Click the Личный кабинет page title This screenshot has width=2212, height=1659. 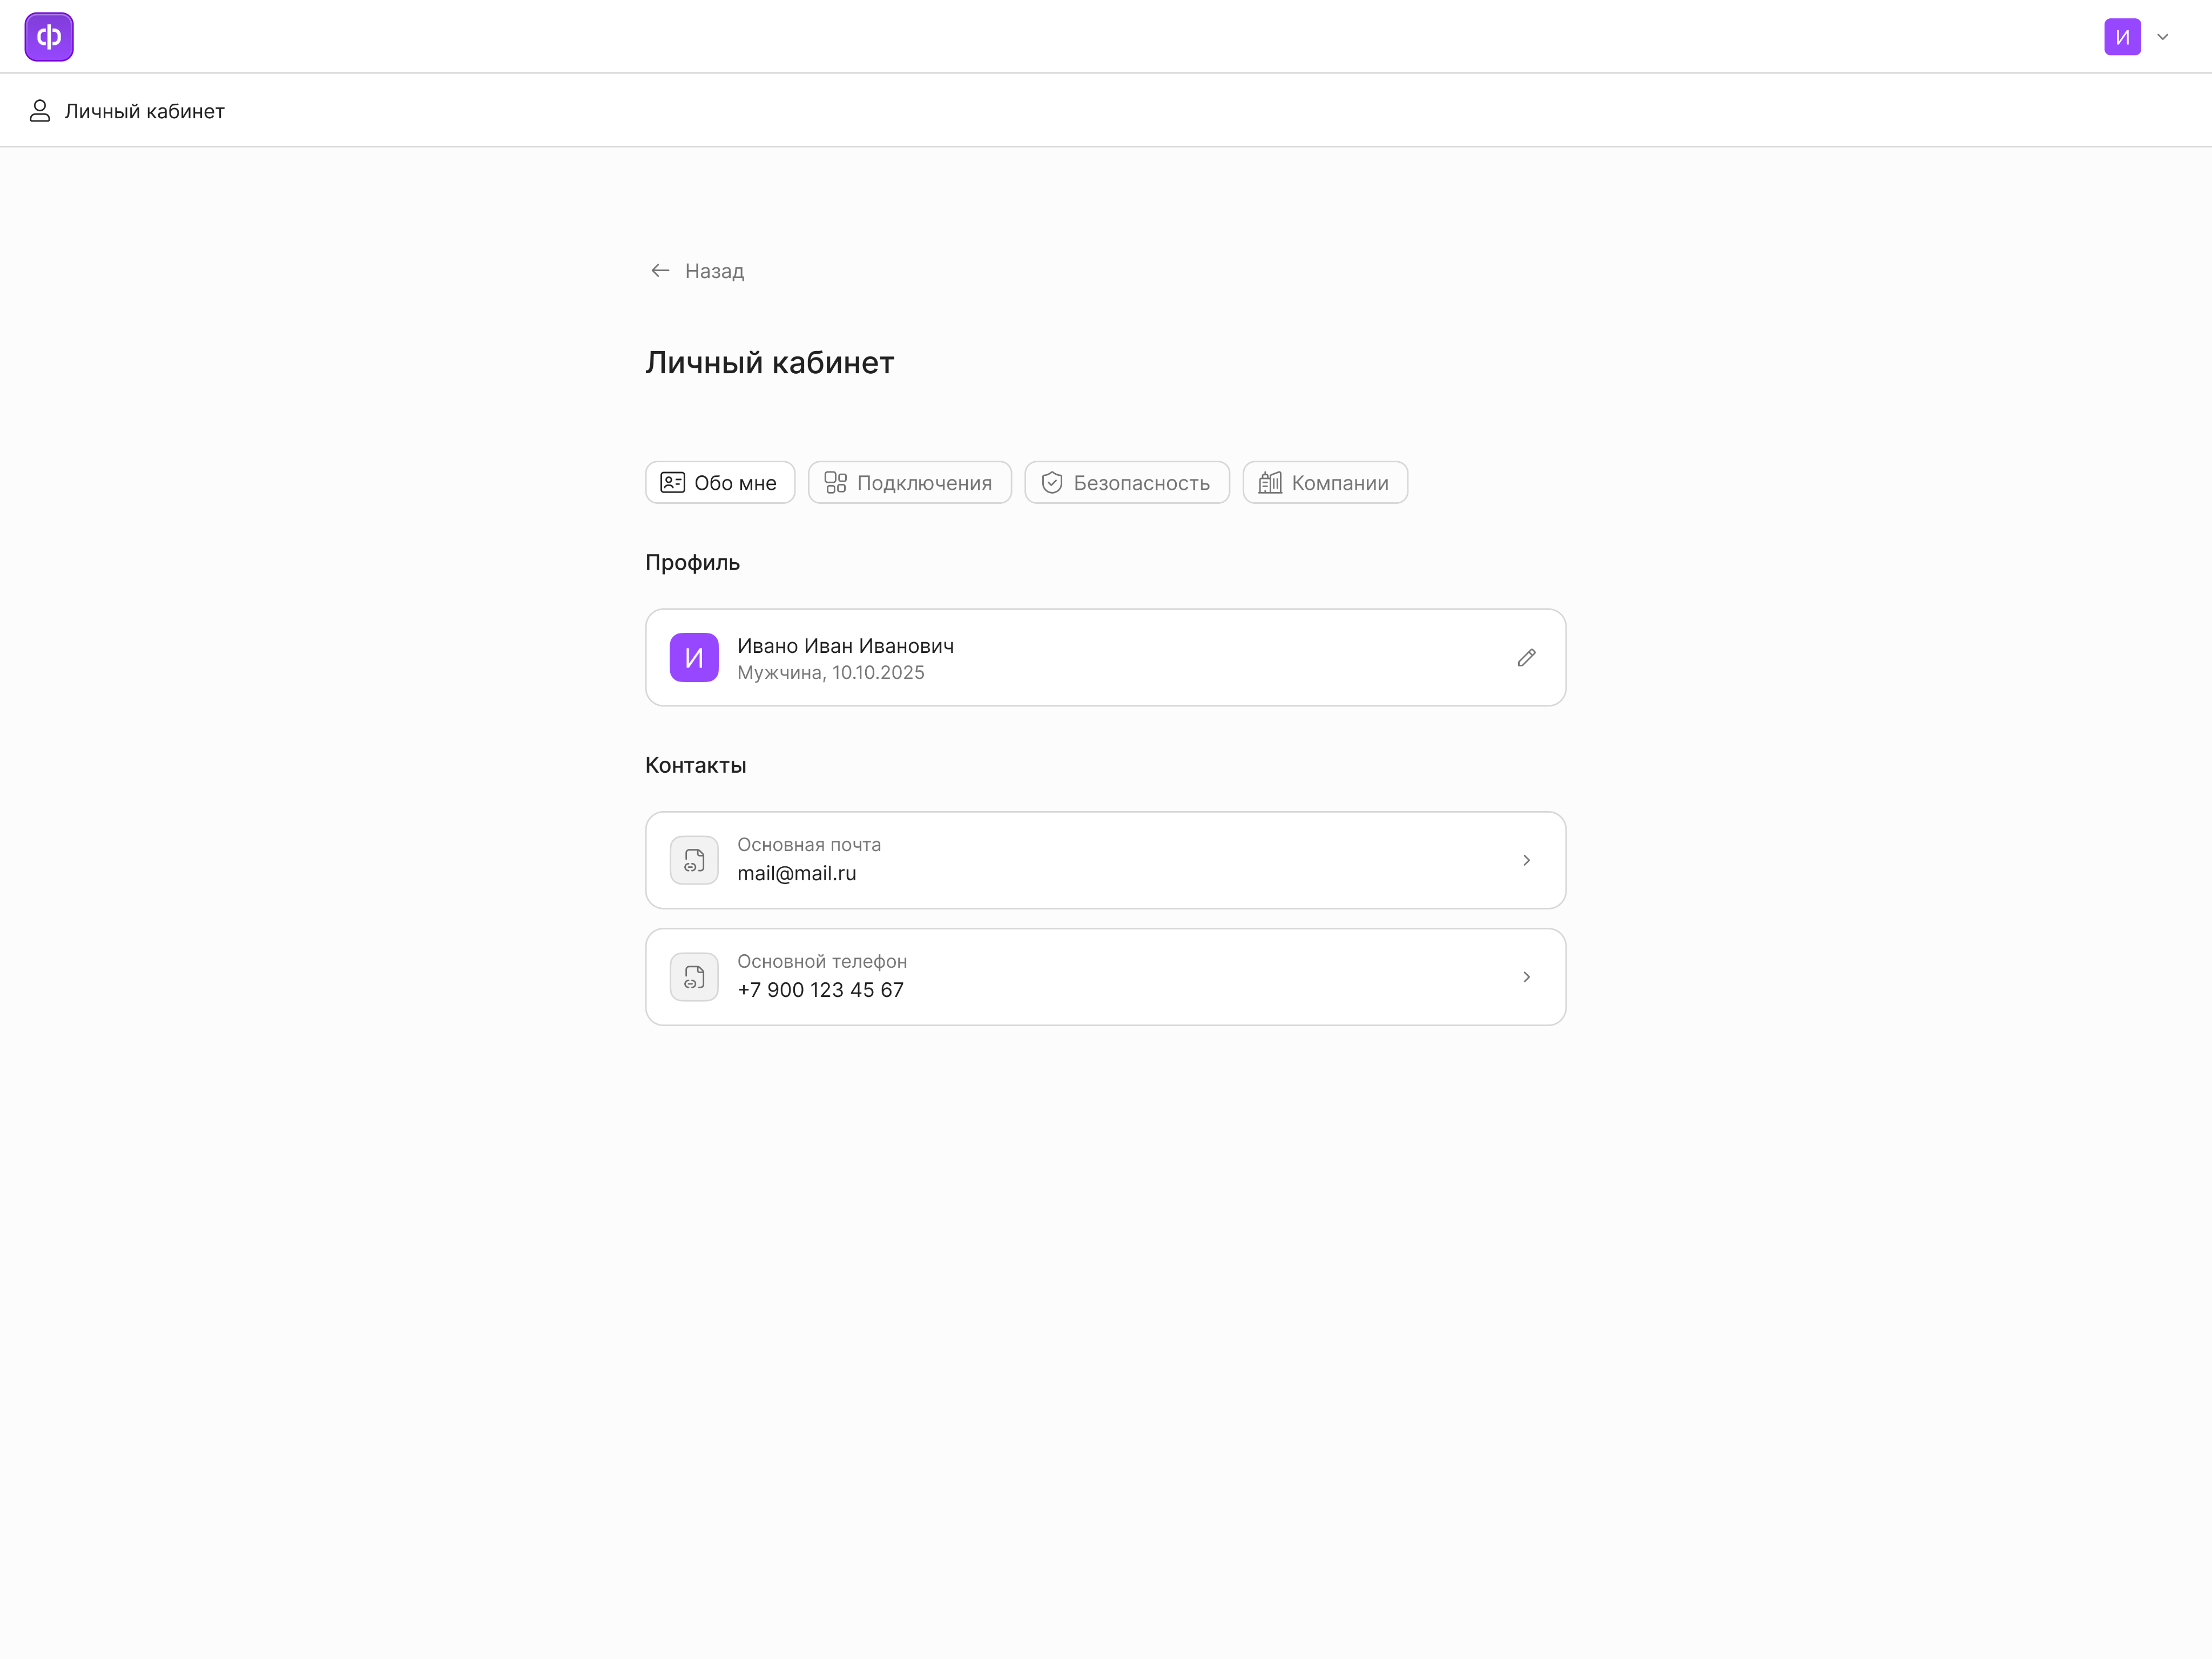coord(769,363)
